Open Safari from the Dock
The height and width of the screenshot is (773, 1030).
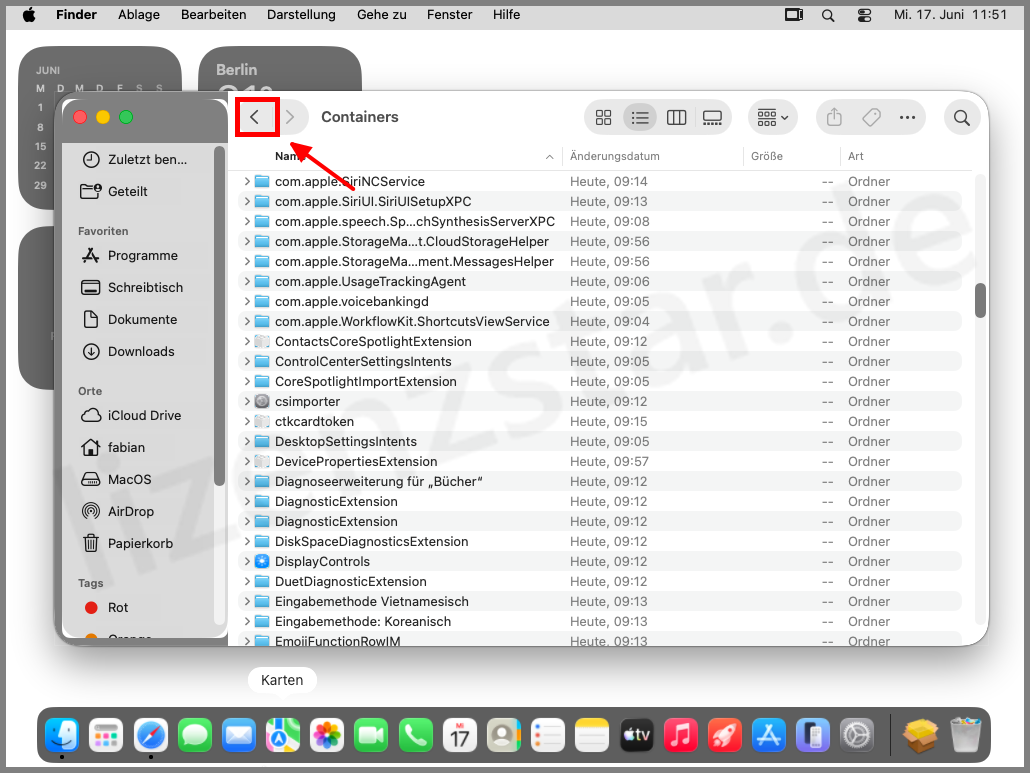(150, 735)
